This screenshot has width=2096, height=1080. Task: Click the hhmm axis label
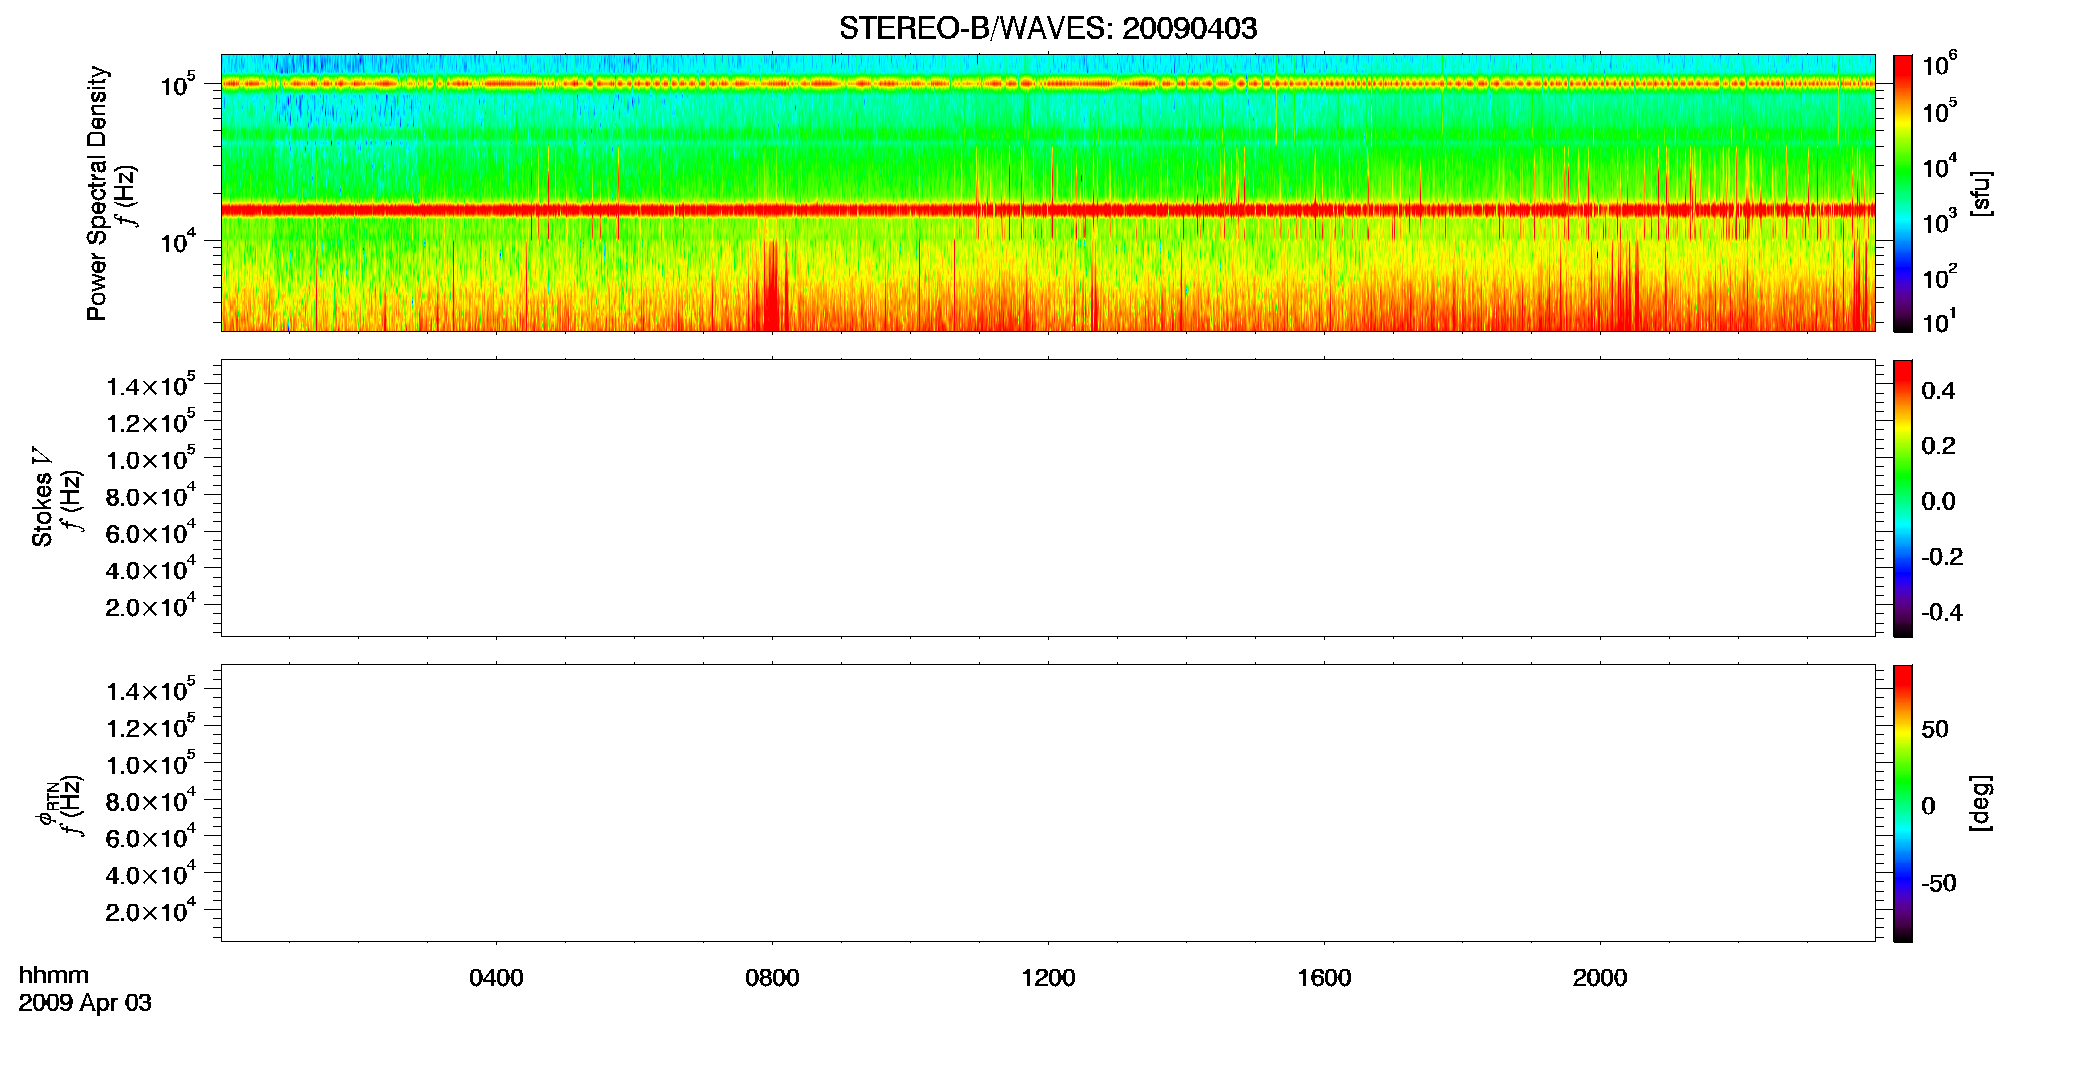coord(54,975)
